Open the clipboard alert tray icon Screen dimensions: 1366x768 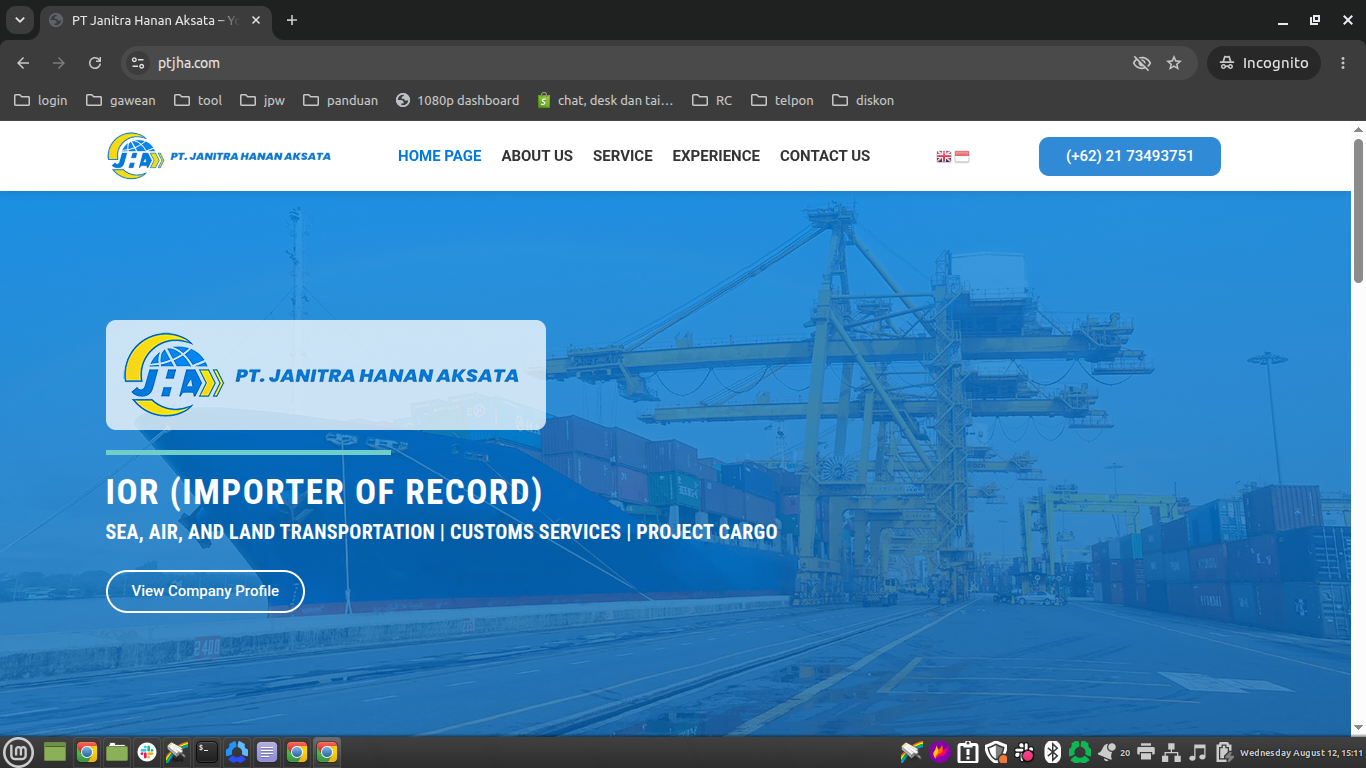(968, 752)
